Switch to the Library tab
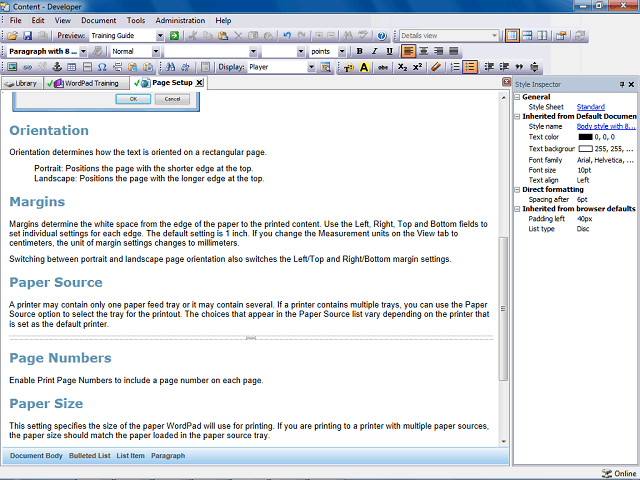 click(22, 83)
